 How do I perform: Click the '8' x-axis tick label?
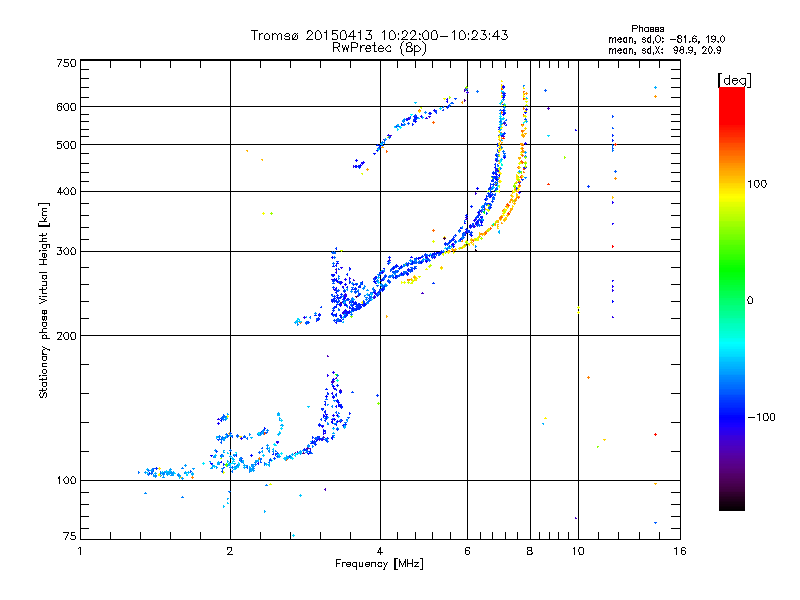[x=530, y=551]
